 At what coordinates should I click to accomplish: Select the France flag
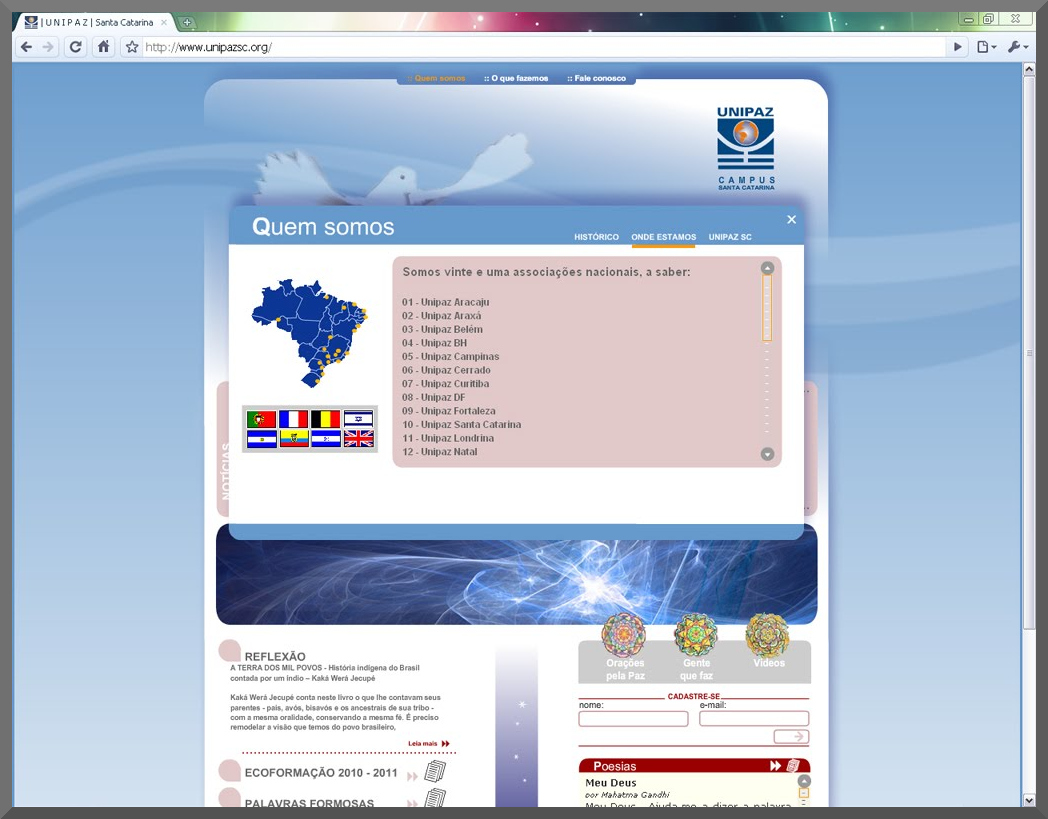click(293, 419)
